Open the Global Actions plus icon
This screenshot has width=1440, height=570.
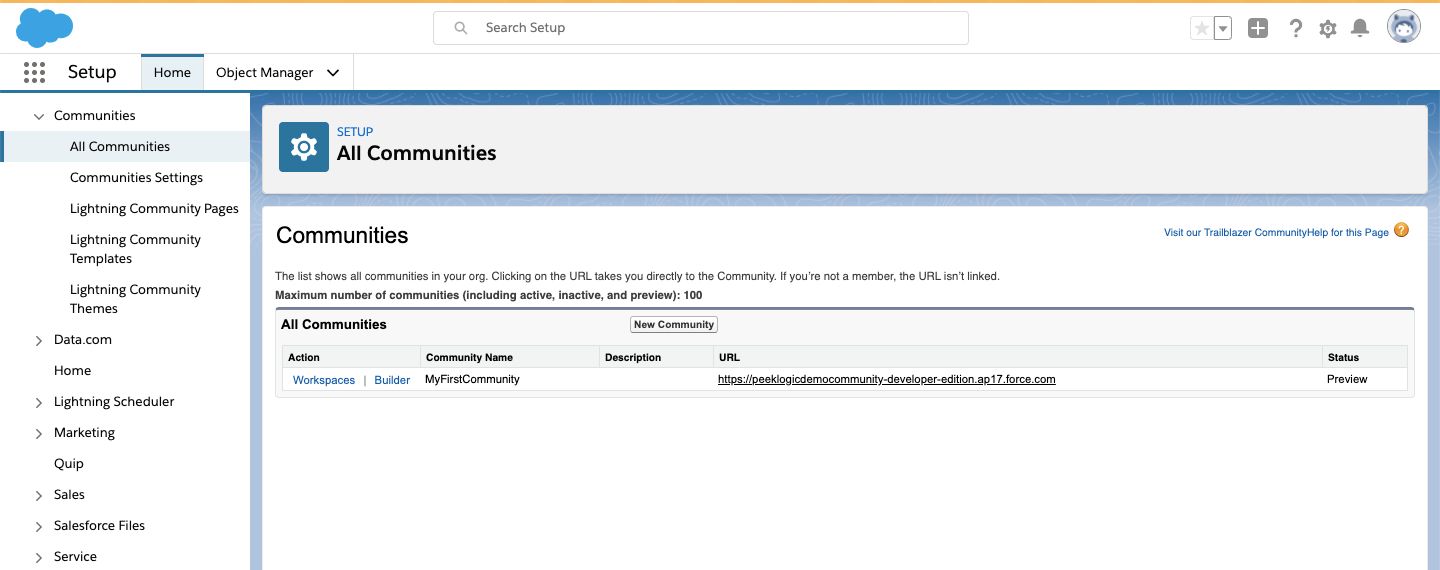[1258, 29]
